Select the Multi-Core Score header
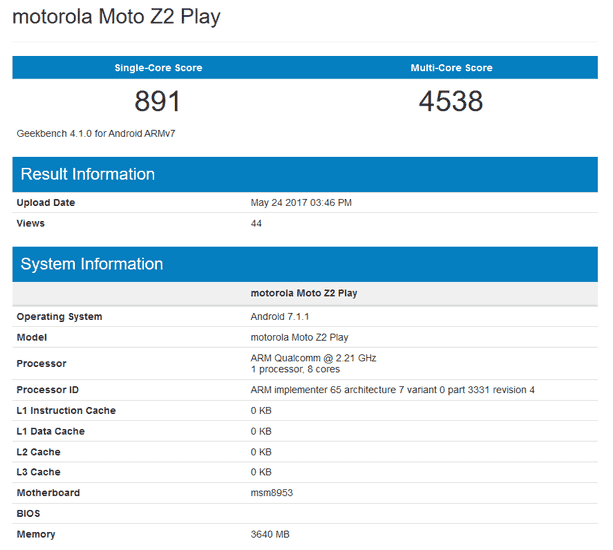 pyautogui.click(x=451, y=68)
